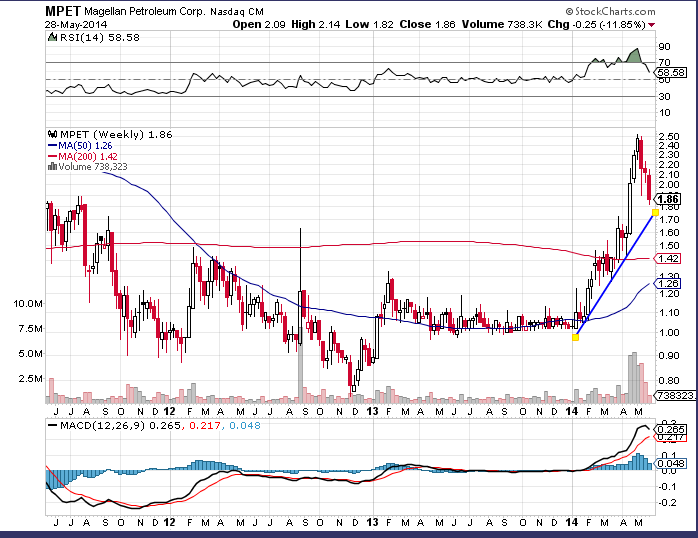Click the 1.00 price axis label

pos(669,332)
